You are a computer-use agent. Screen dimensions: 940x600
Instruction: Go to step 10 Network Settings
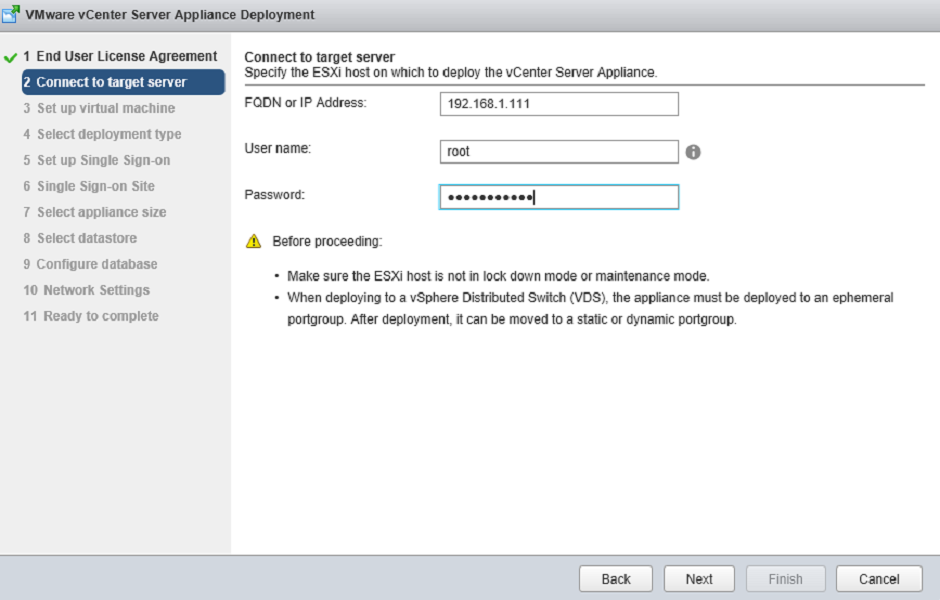point(87,290)
